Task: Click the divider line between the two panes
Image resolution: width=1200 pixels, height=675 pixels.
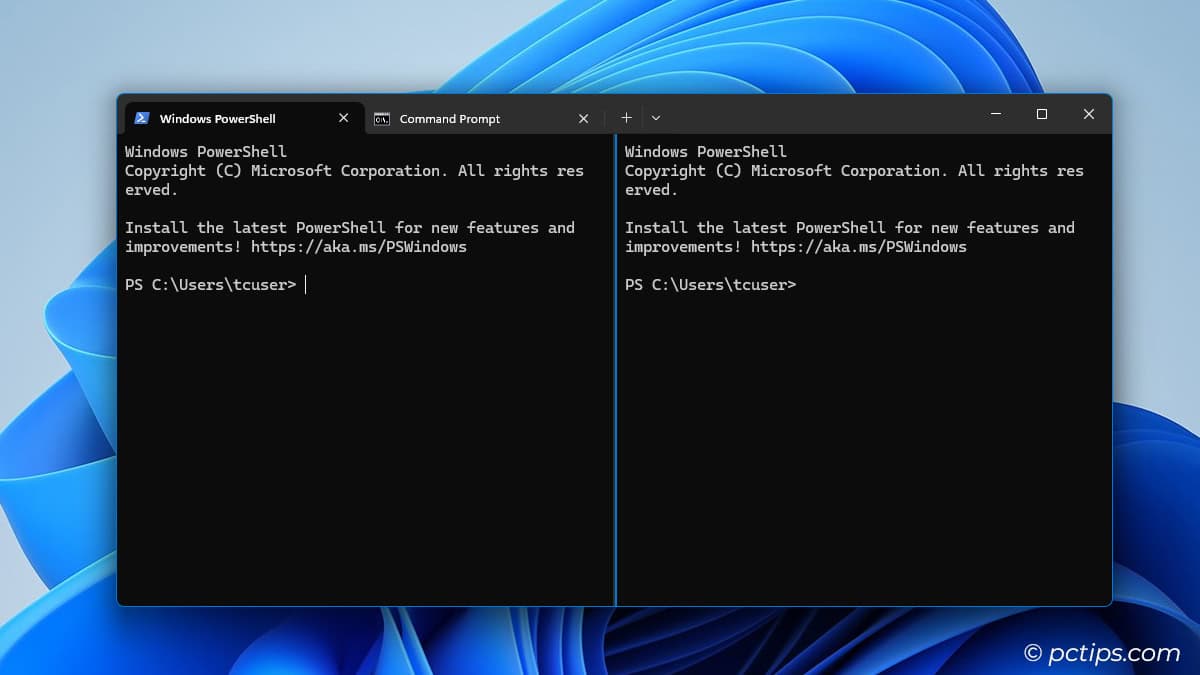Action: [615, 400]
